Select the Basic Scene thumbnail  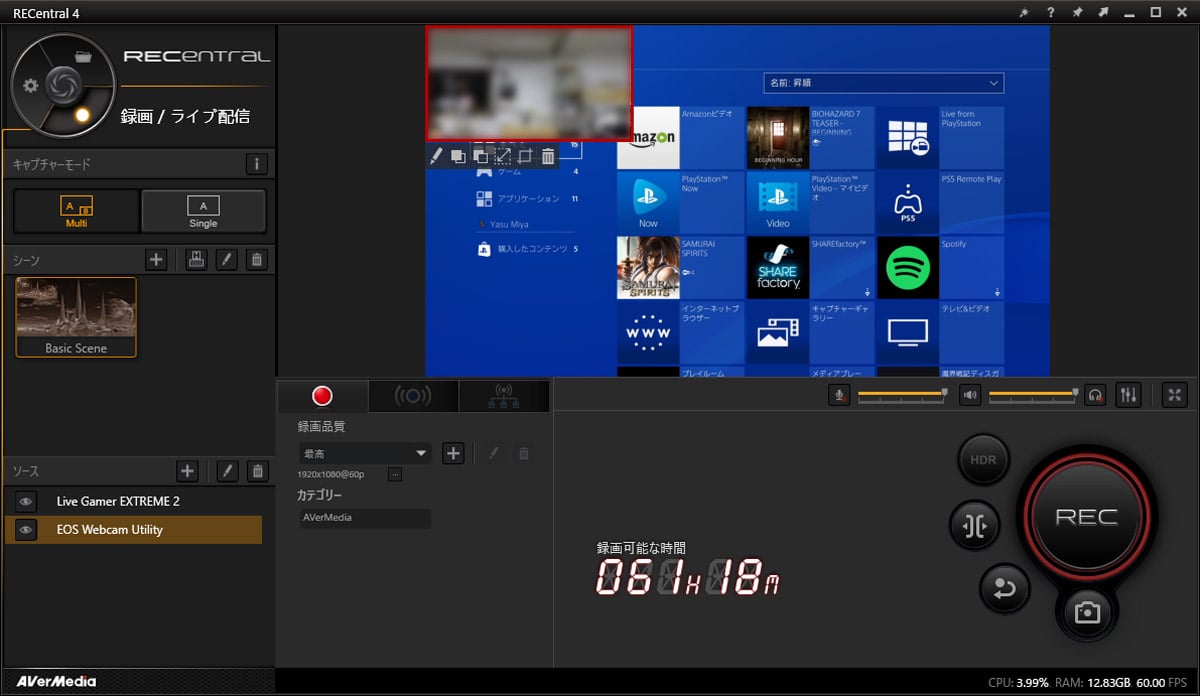click(76, 317)
